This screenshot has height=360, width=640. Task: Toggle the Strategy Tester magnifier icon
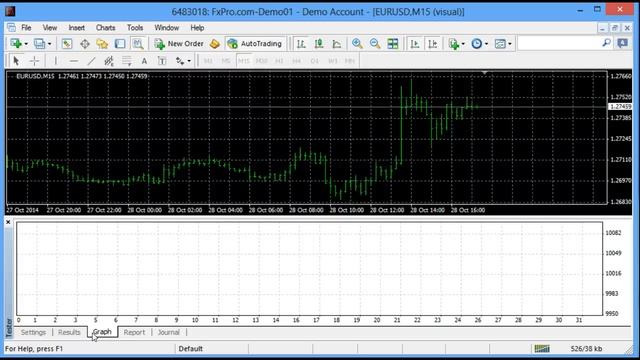(138, 44)
